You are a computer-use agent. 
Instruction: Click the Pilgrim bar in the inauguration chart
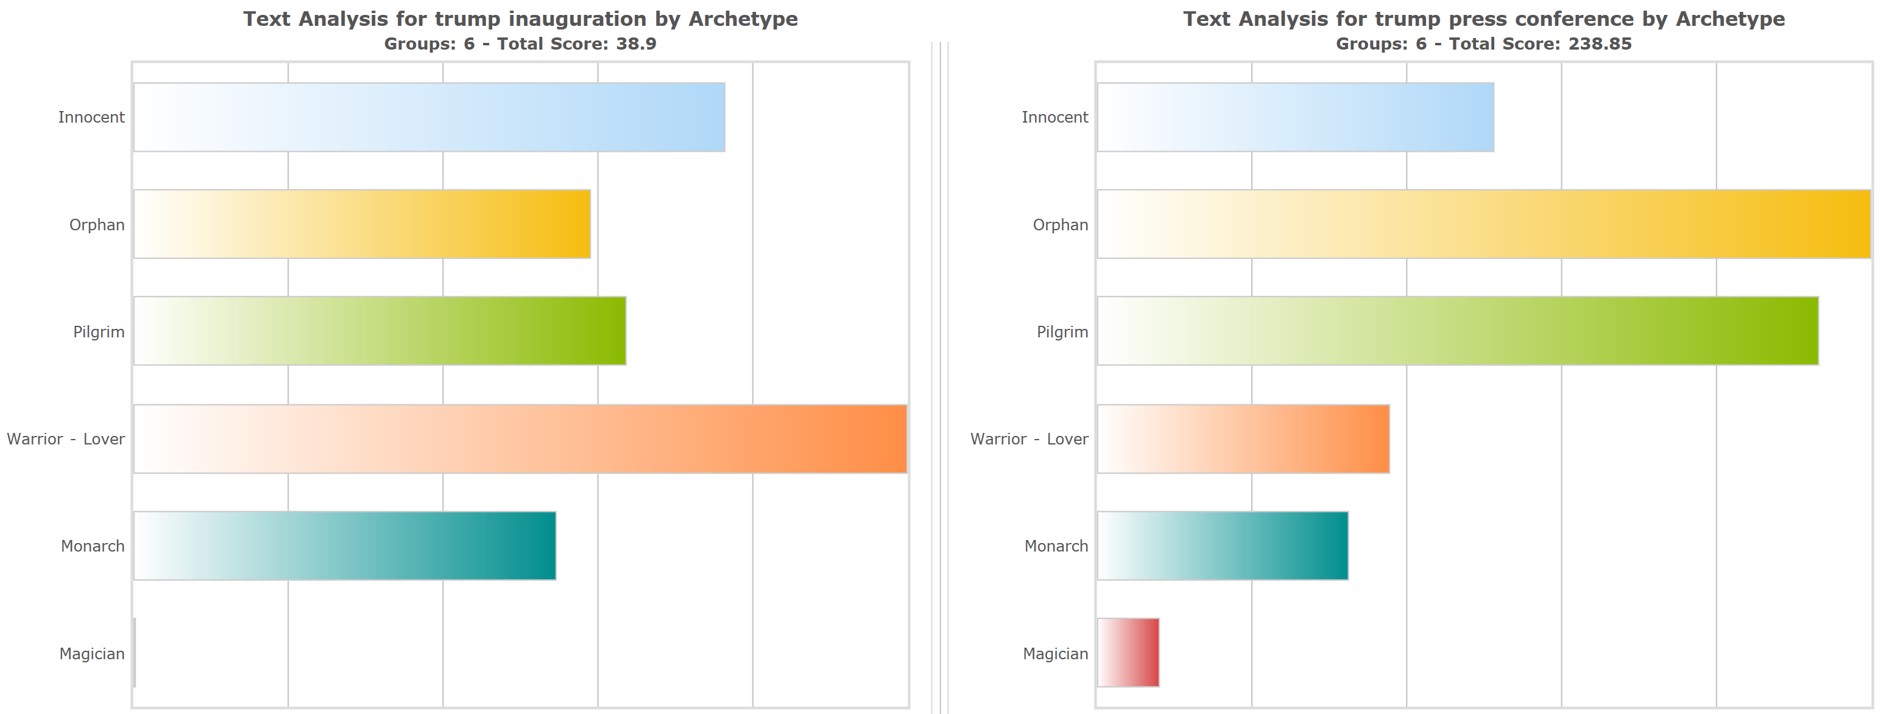[380, 331]
